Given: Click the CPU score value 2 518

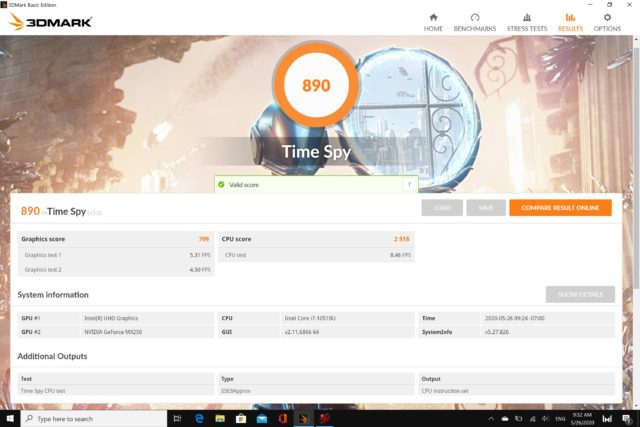Looking at the screenshot, I should tap(402, 239).
